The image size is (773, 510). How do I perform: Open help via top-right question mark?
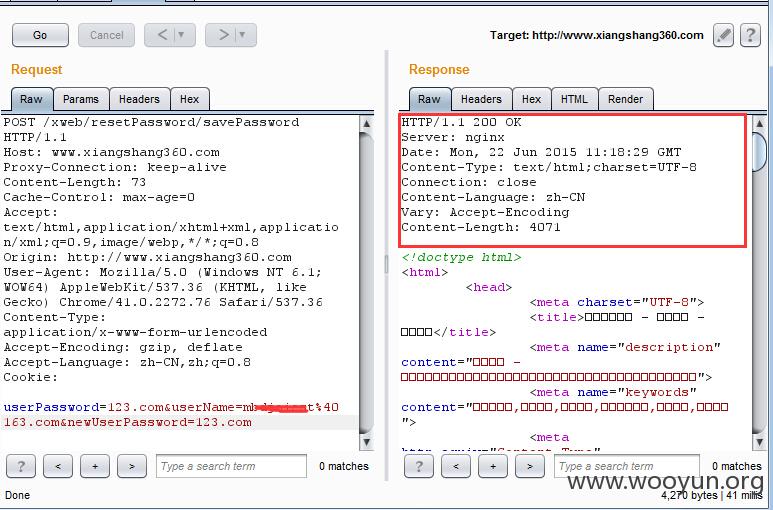click(x=750, y=35)
